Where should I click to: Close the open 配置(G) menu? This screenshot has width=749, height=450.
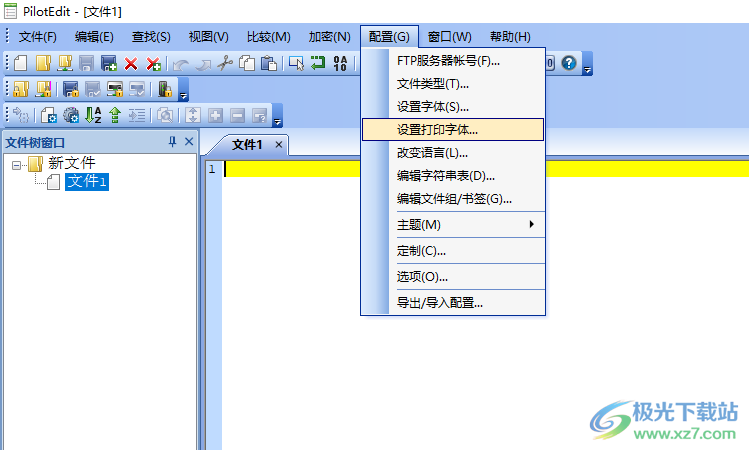tap(389, 37)
